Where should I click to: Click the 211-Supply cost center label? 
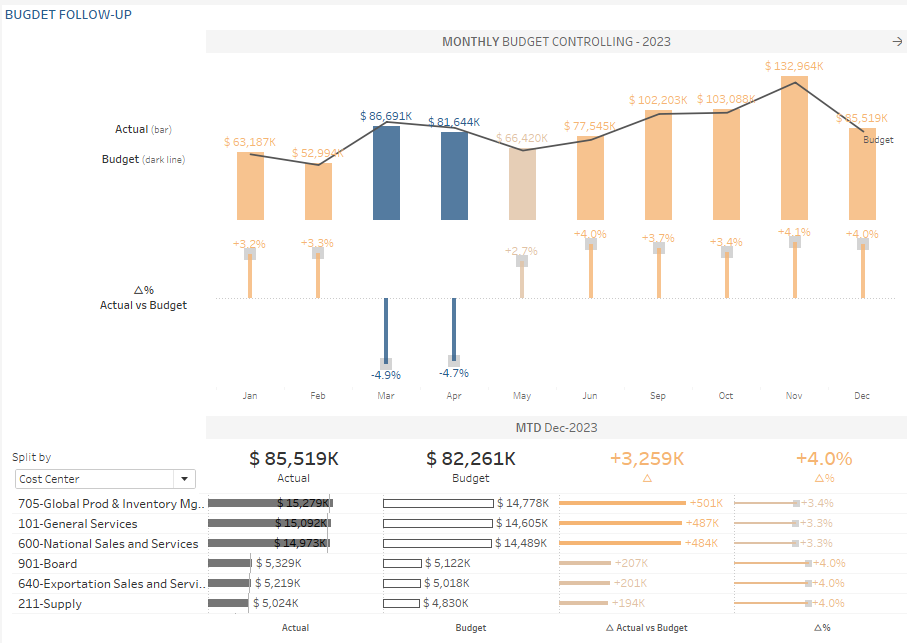point(50,604)
